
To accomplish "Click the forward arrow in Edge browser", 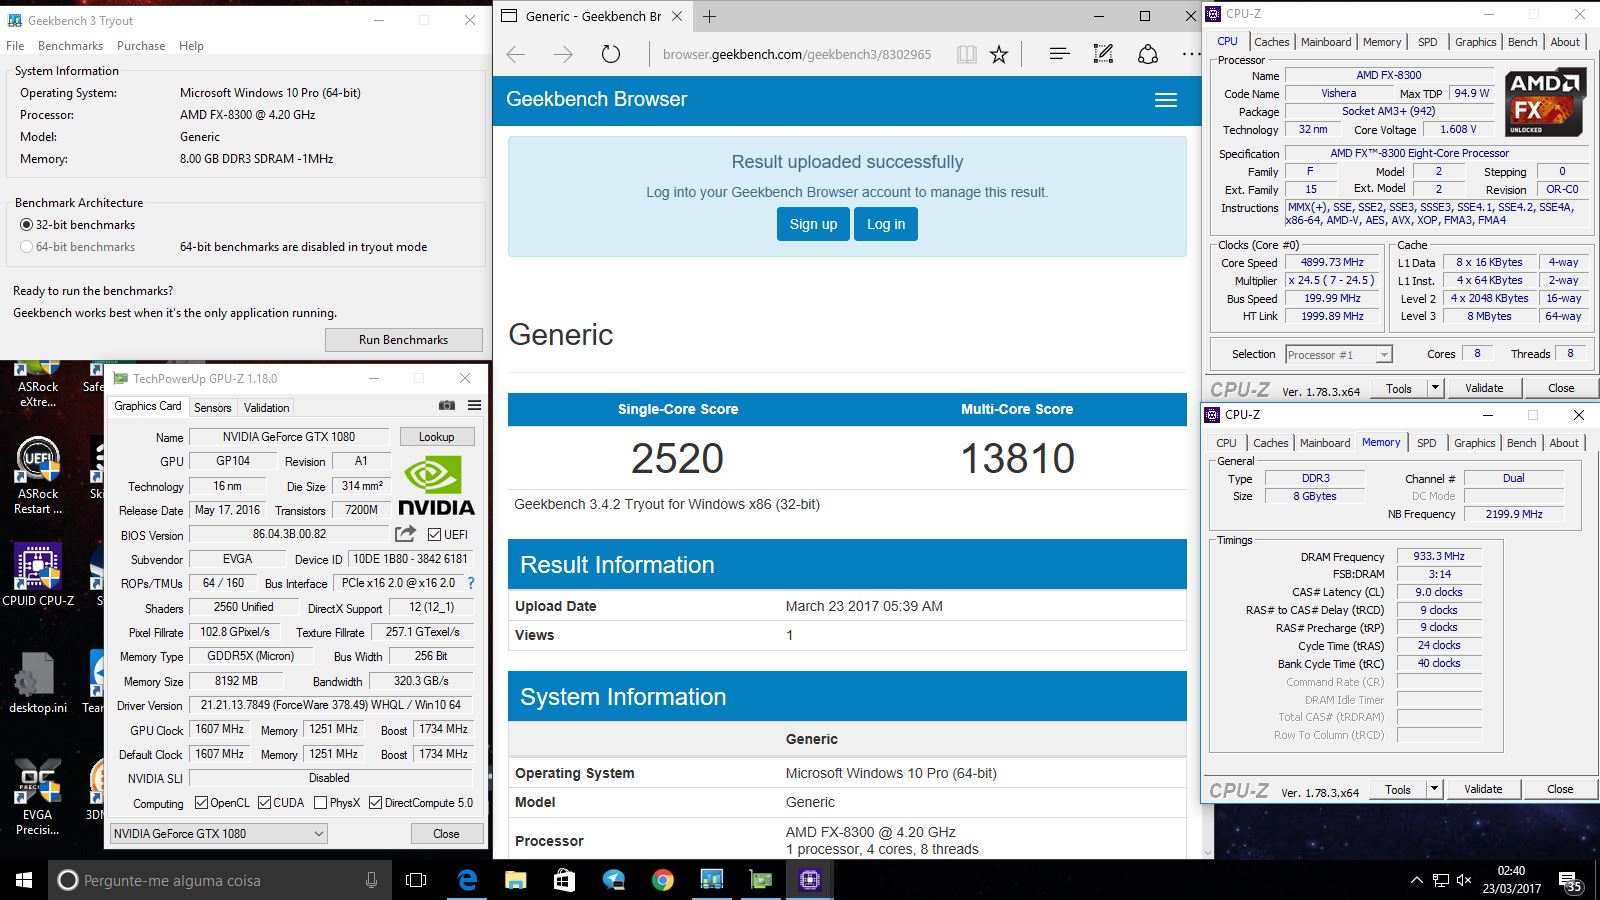I will 563,54.
